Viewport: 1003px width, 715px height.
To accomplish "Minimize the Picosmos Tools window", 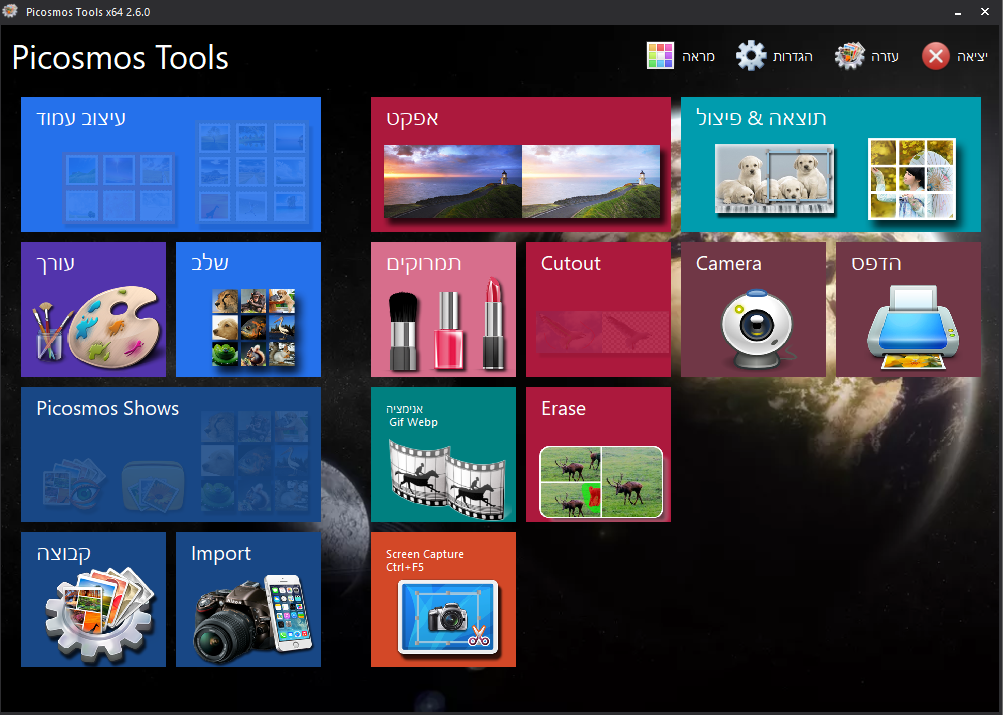I will point(958,12).
